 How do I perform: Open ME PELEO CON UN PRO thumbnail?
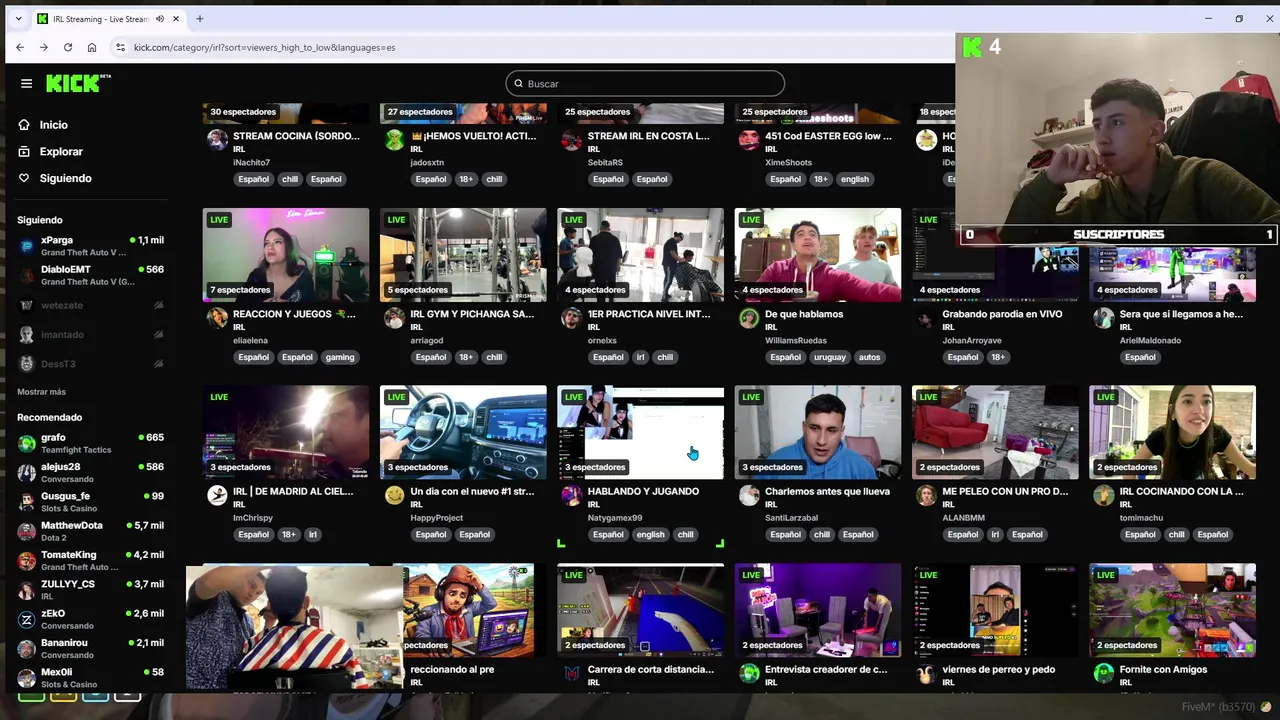995,432
